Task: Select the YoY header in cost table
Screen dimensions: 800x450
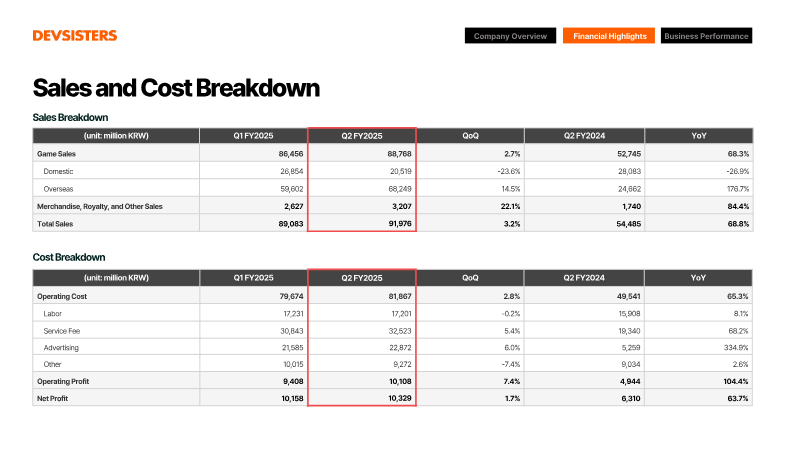Action: [x=698, y=278]
